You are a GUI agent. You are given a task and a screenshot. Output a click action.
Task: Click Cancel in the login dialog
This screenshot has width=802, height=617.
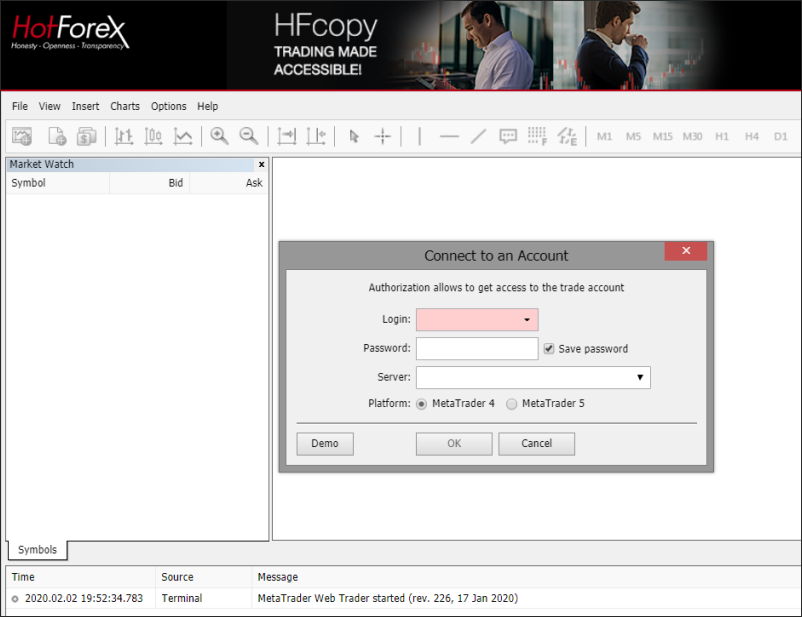[x=537, y=443]
